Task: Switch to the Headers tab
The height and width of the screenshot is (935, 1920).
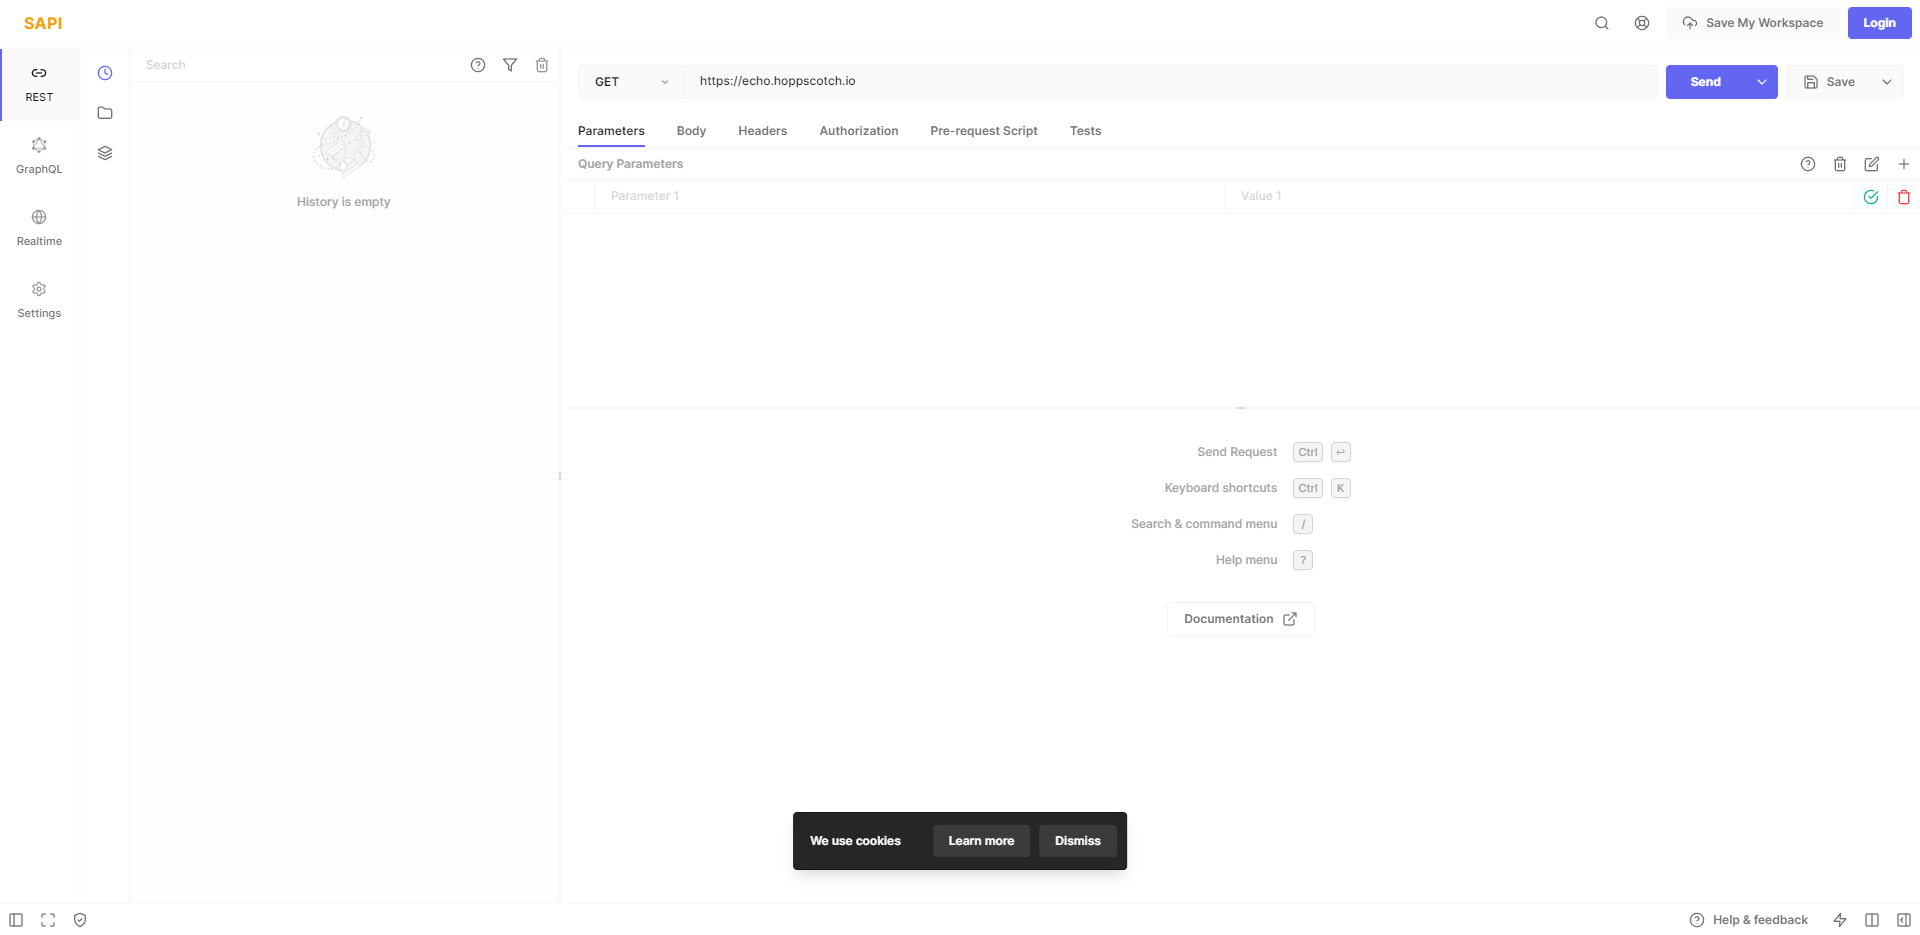Action: coord(762,131)
